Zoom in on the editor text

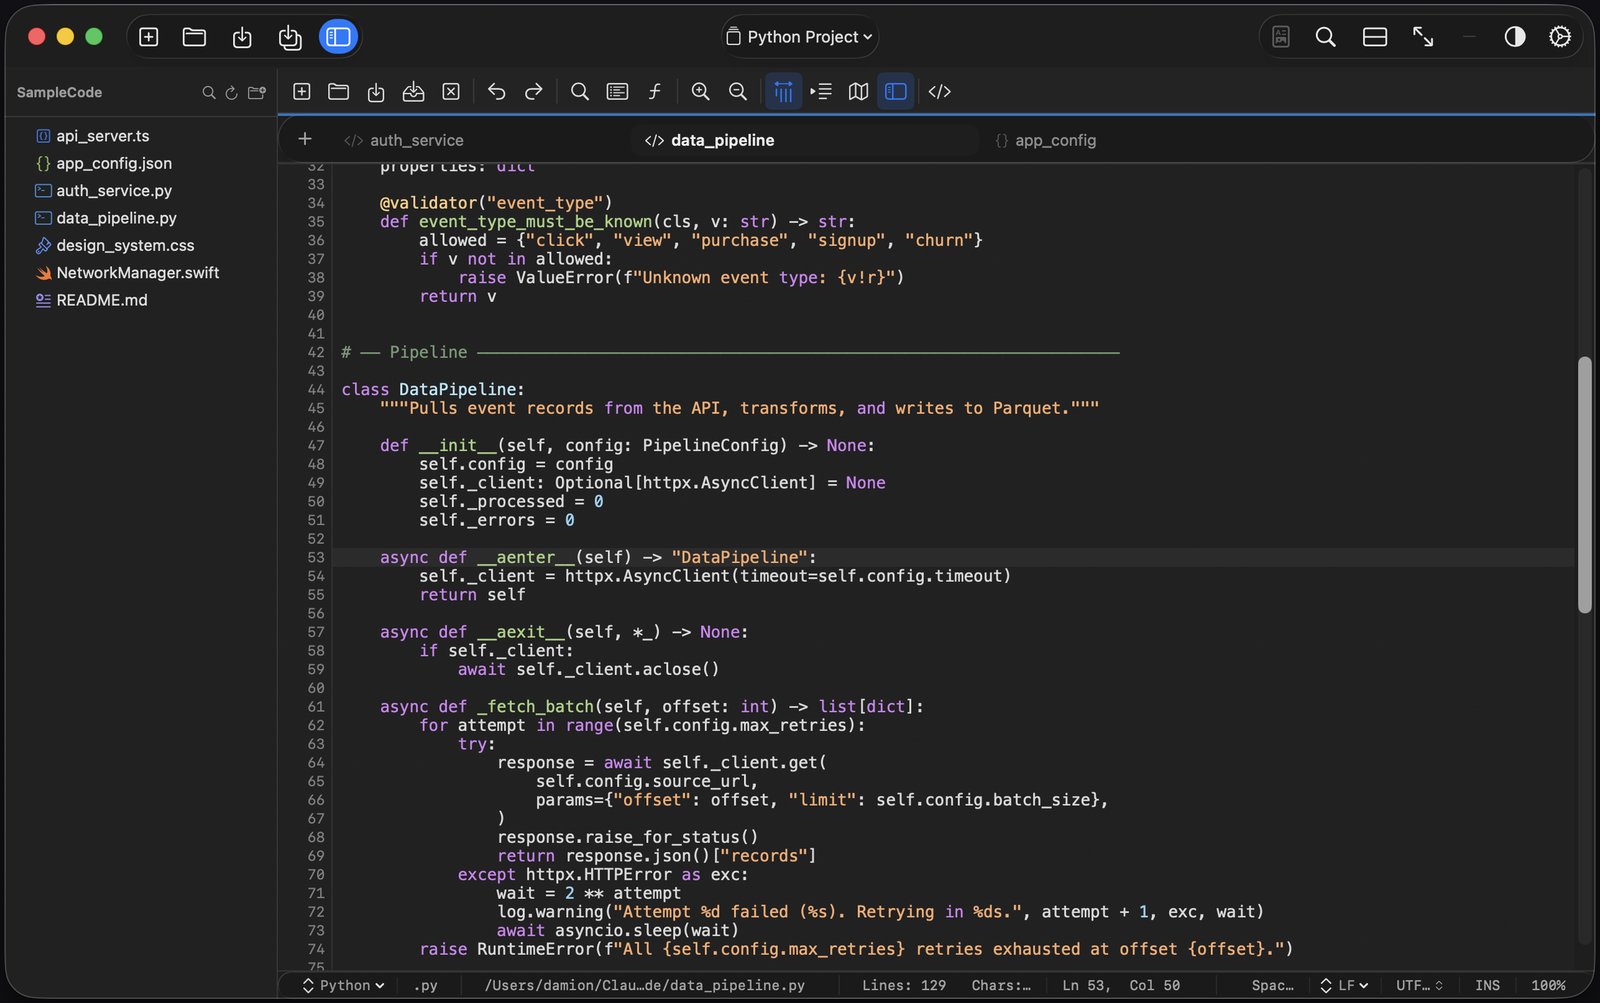(x=701, y=92)
